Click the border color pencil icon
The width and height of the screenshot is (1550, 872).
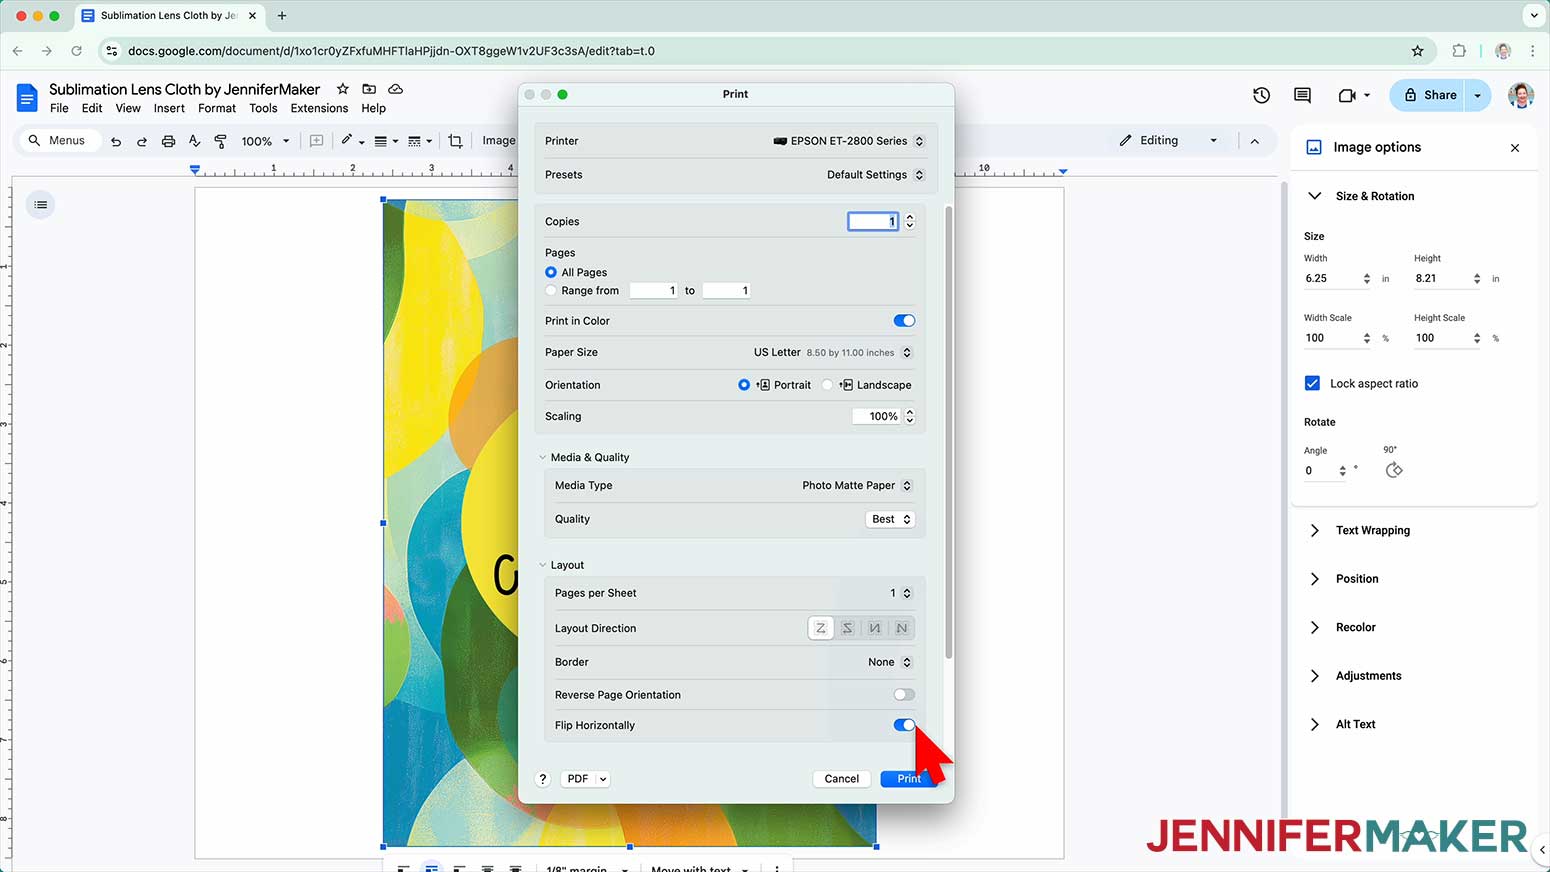point(347,140)
